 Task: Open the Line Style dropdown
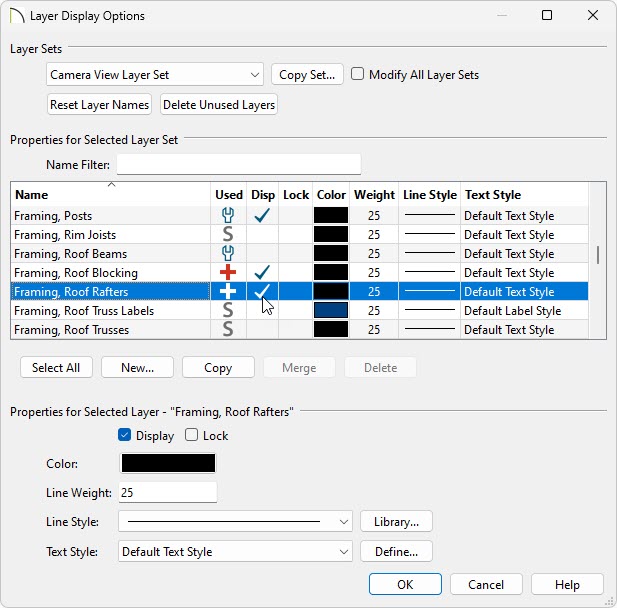[235, 521]
